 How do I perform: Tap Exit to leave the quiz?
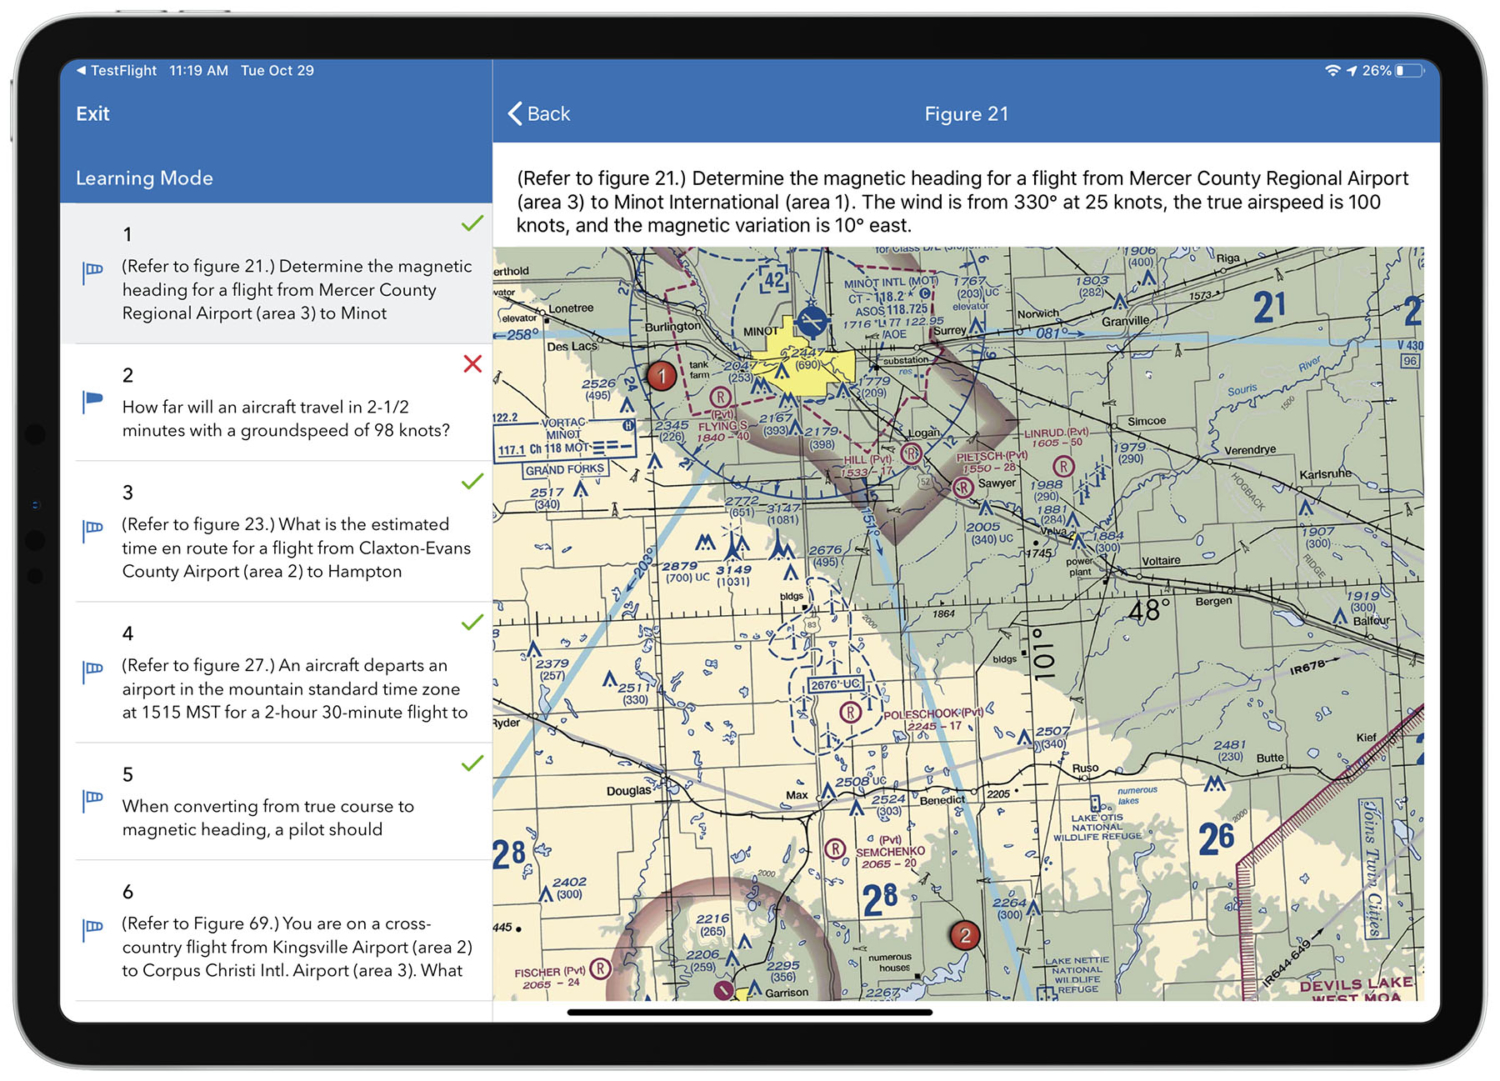(92, 113)
